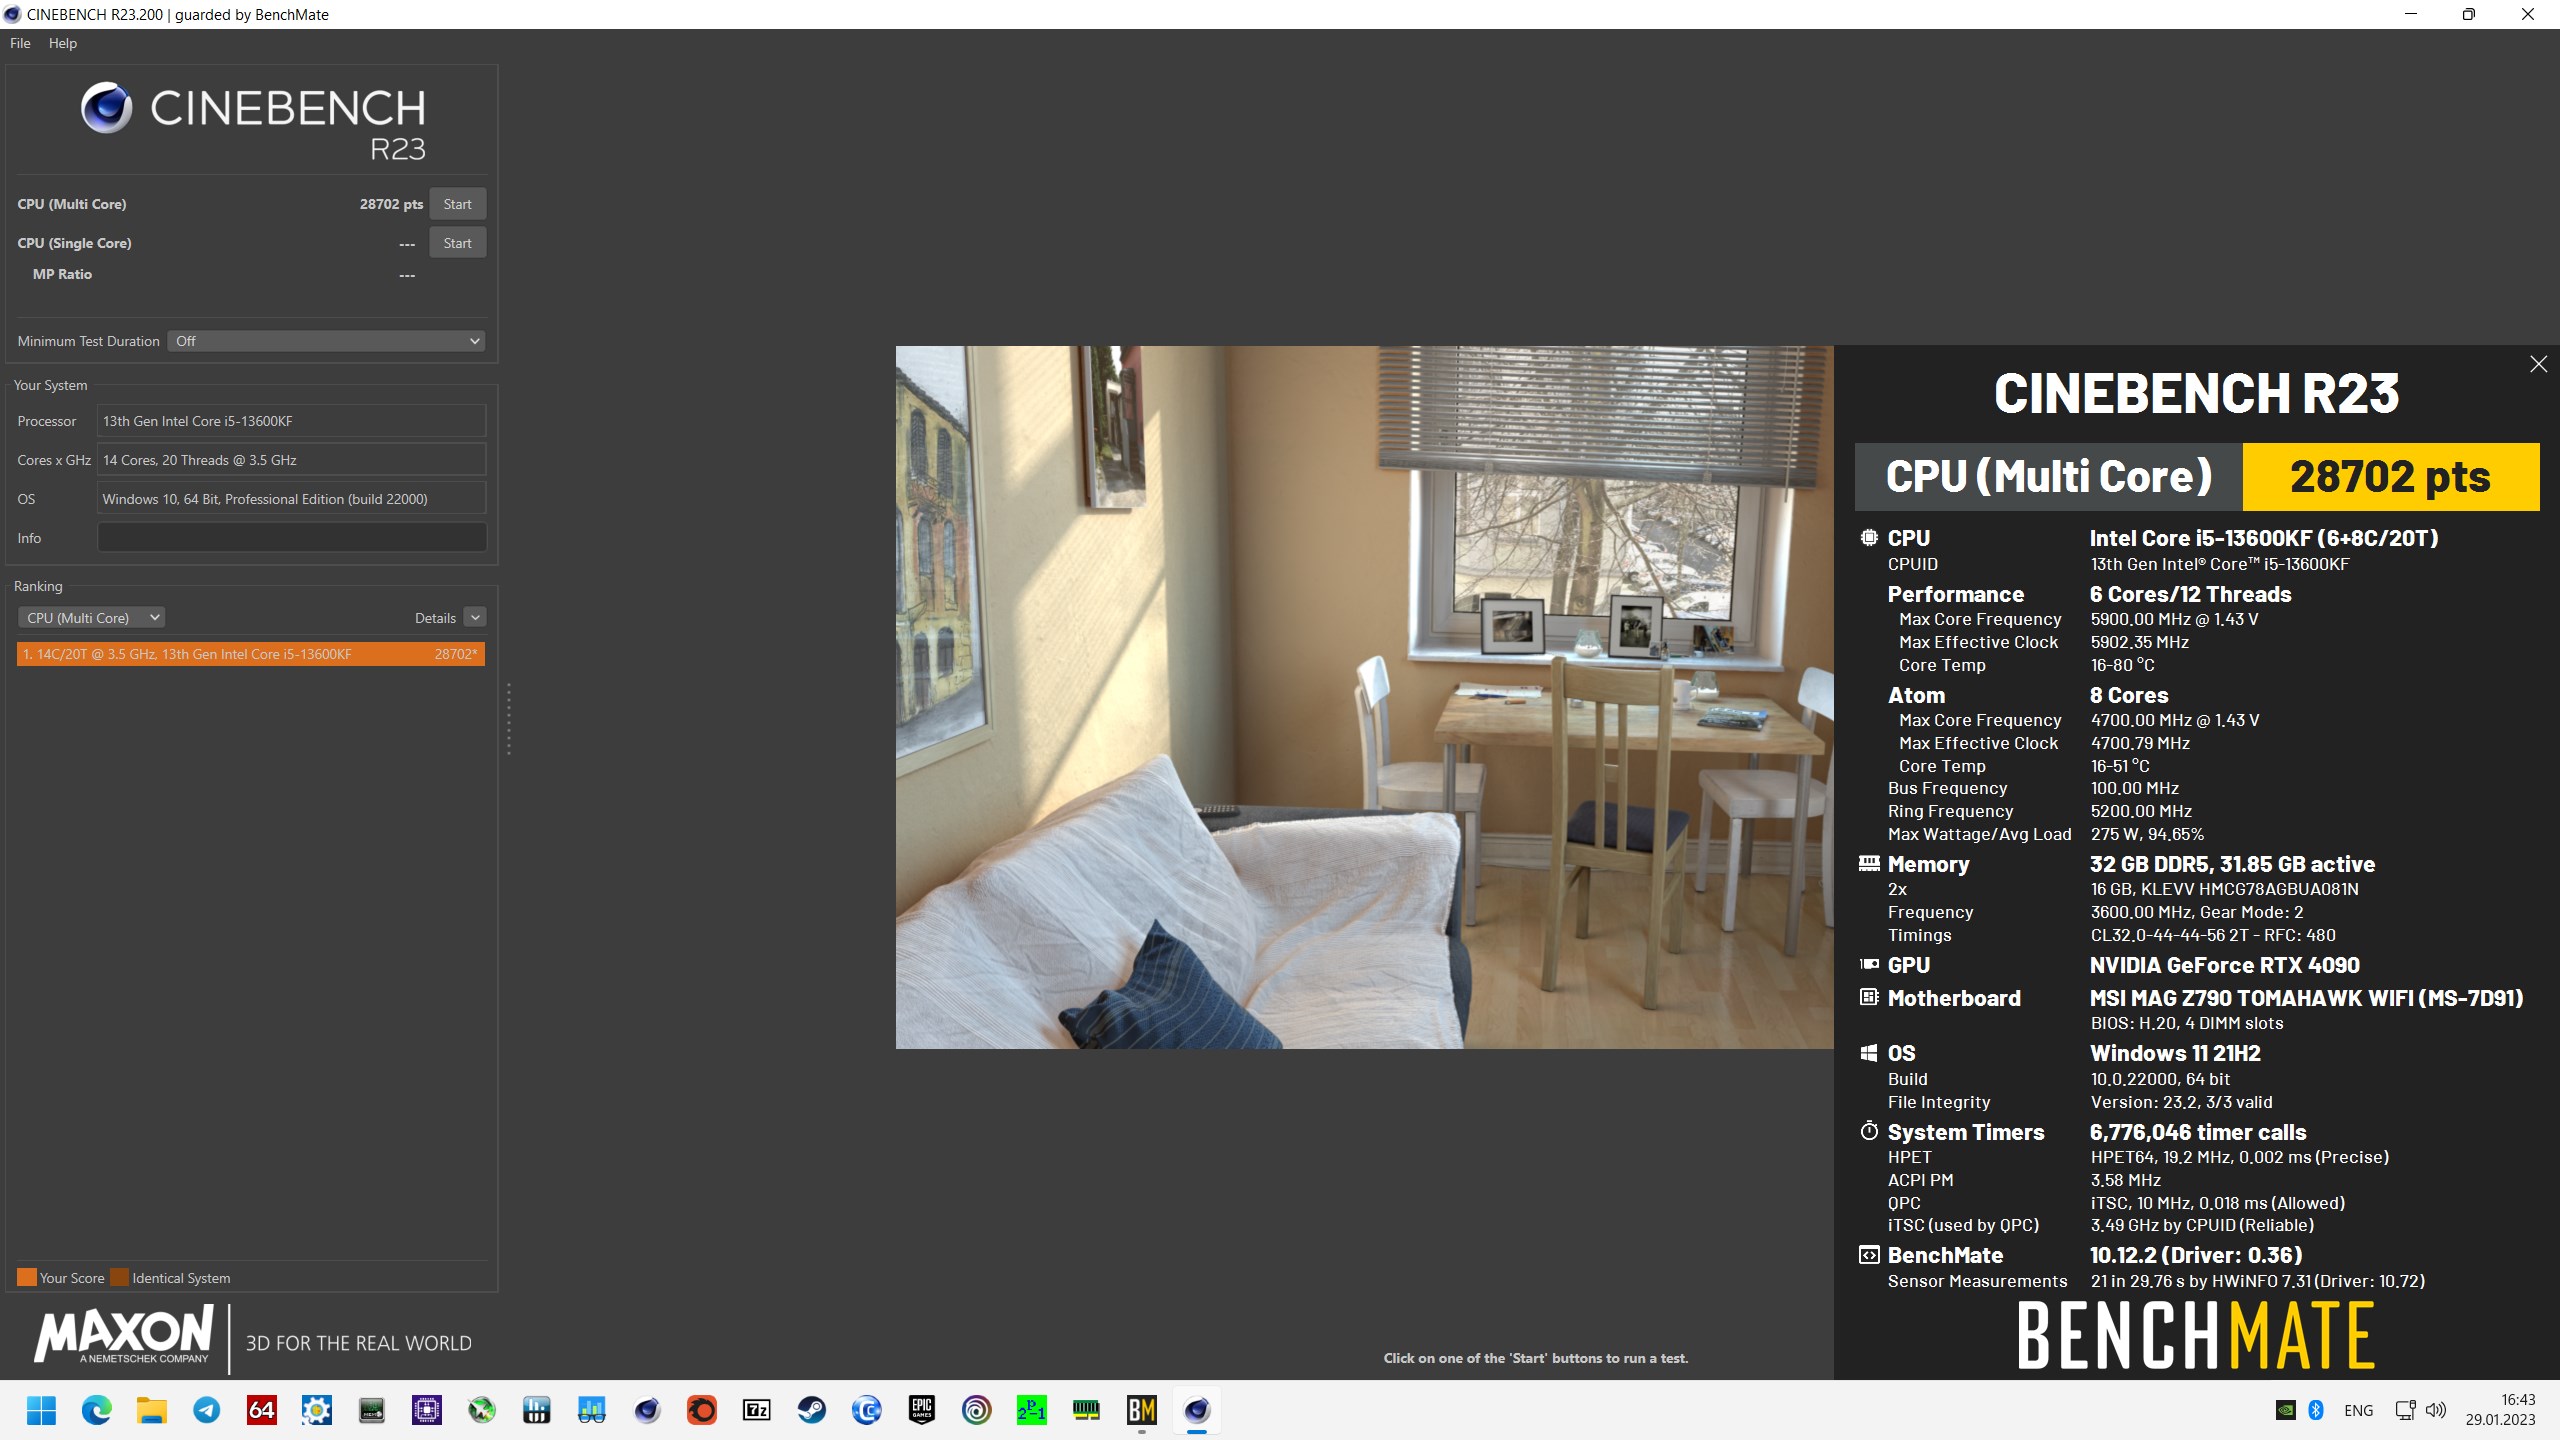Open Ubisoft Connect from taskbar
The width and height of the screenshot is (2560, 1440).
[977, 1410]
